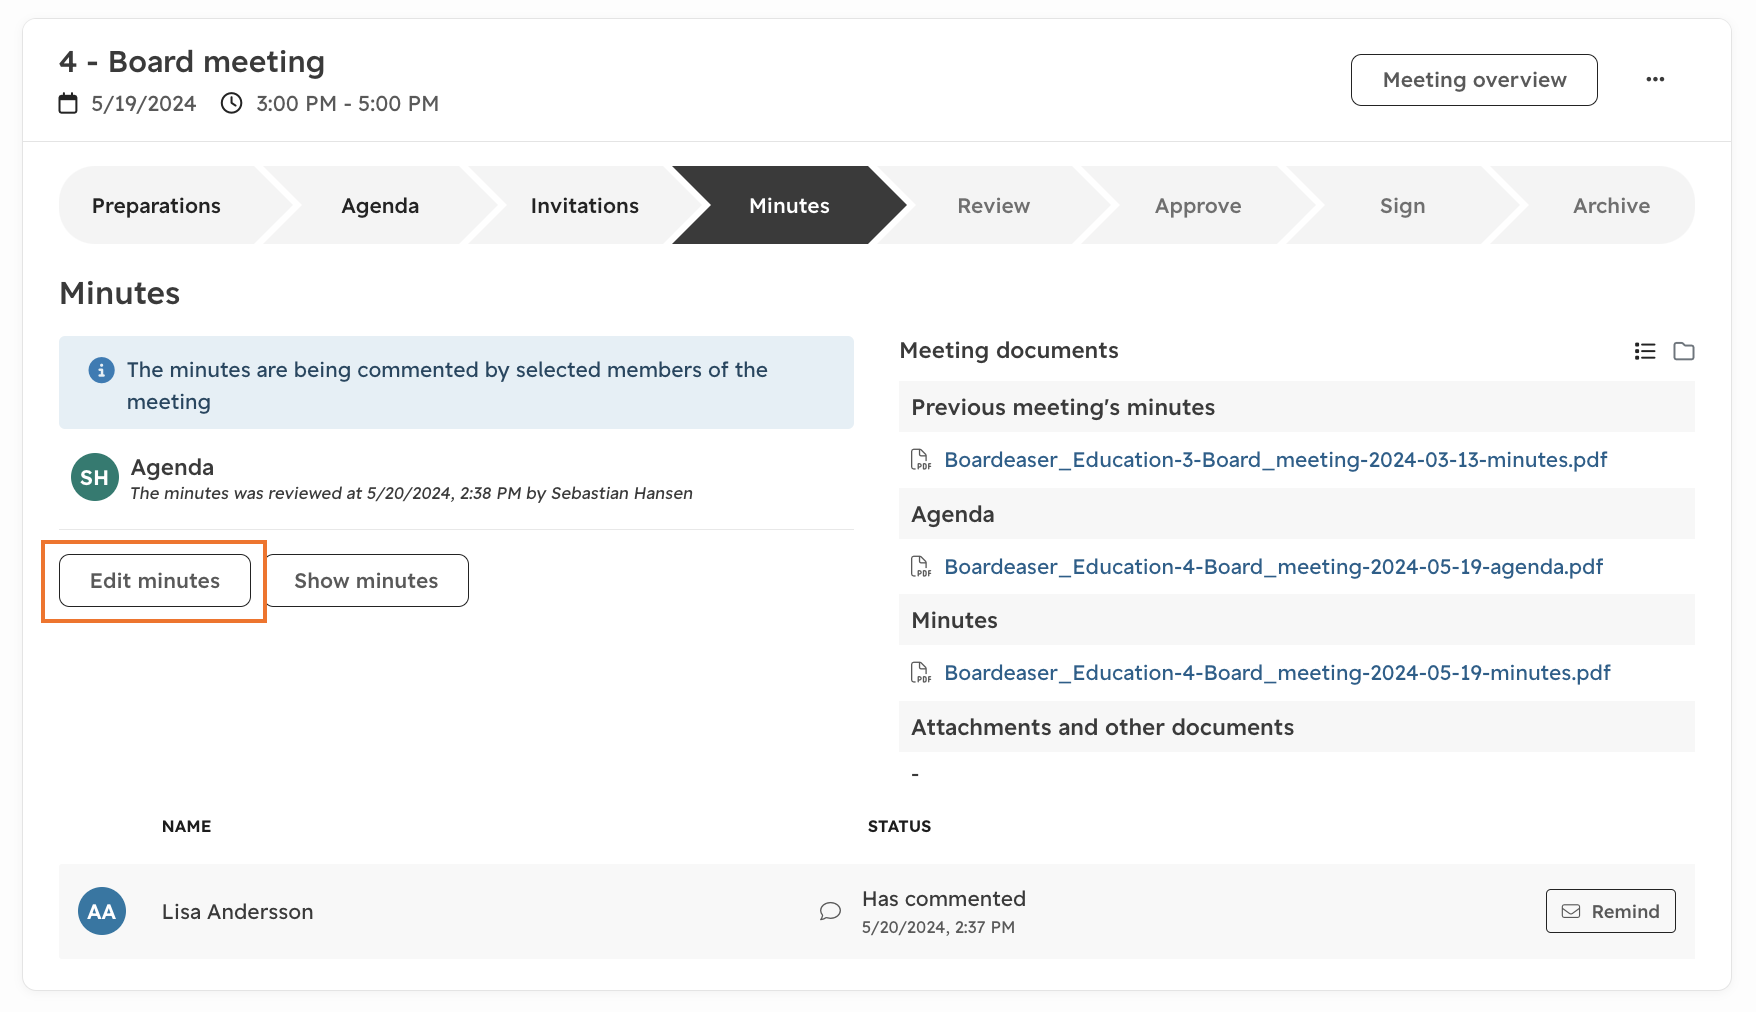Open Lisa Andersson's comment bubble icon
This screenshot has width=1756, height=1012.
(x=830, y=911)
